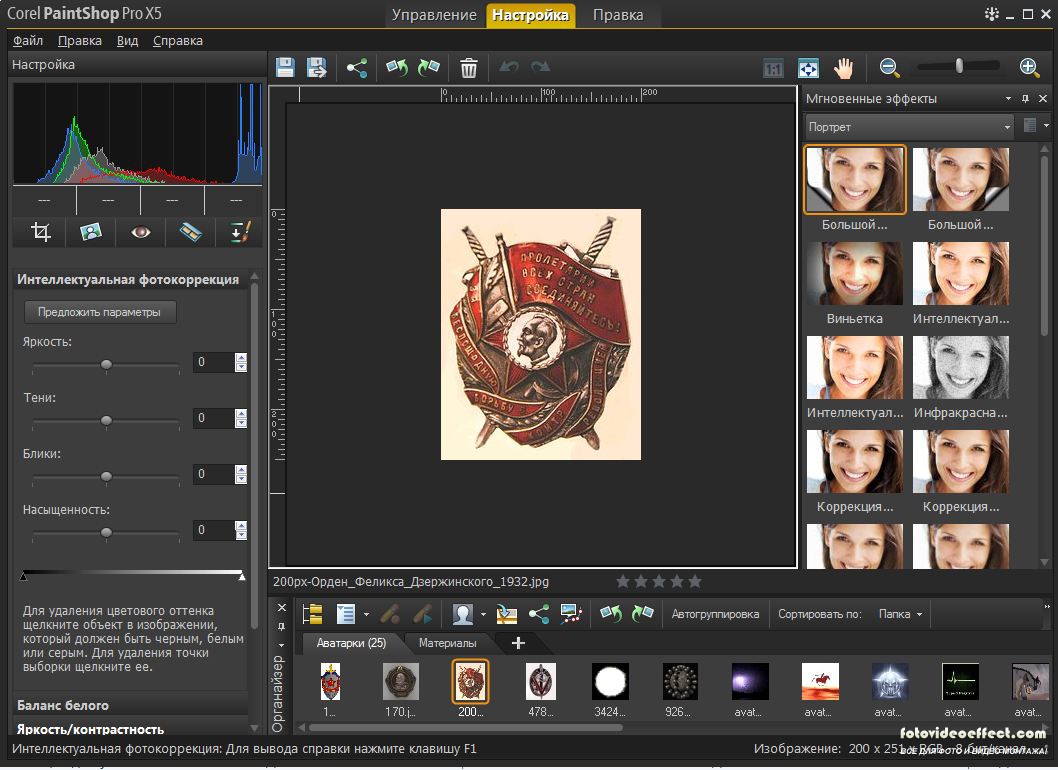Close the organizer panel
1058x770 pixels.
pyautogui.click(x=282, y=607)
